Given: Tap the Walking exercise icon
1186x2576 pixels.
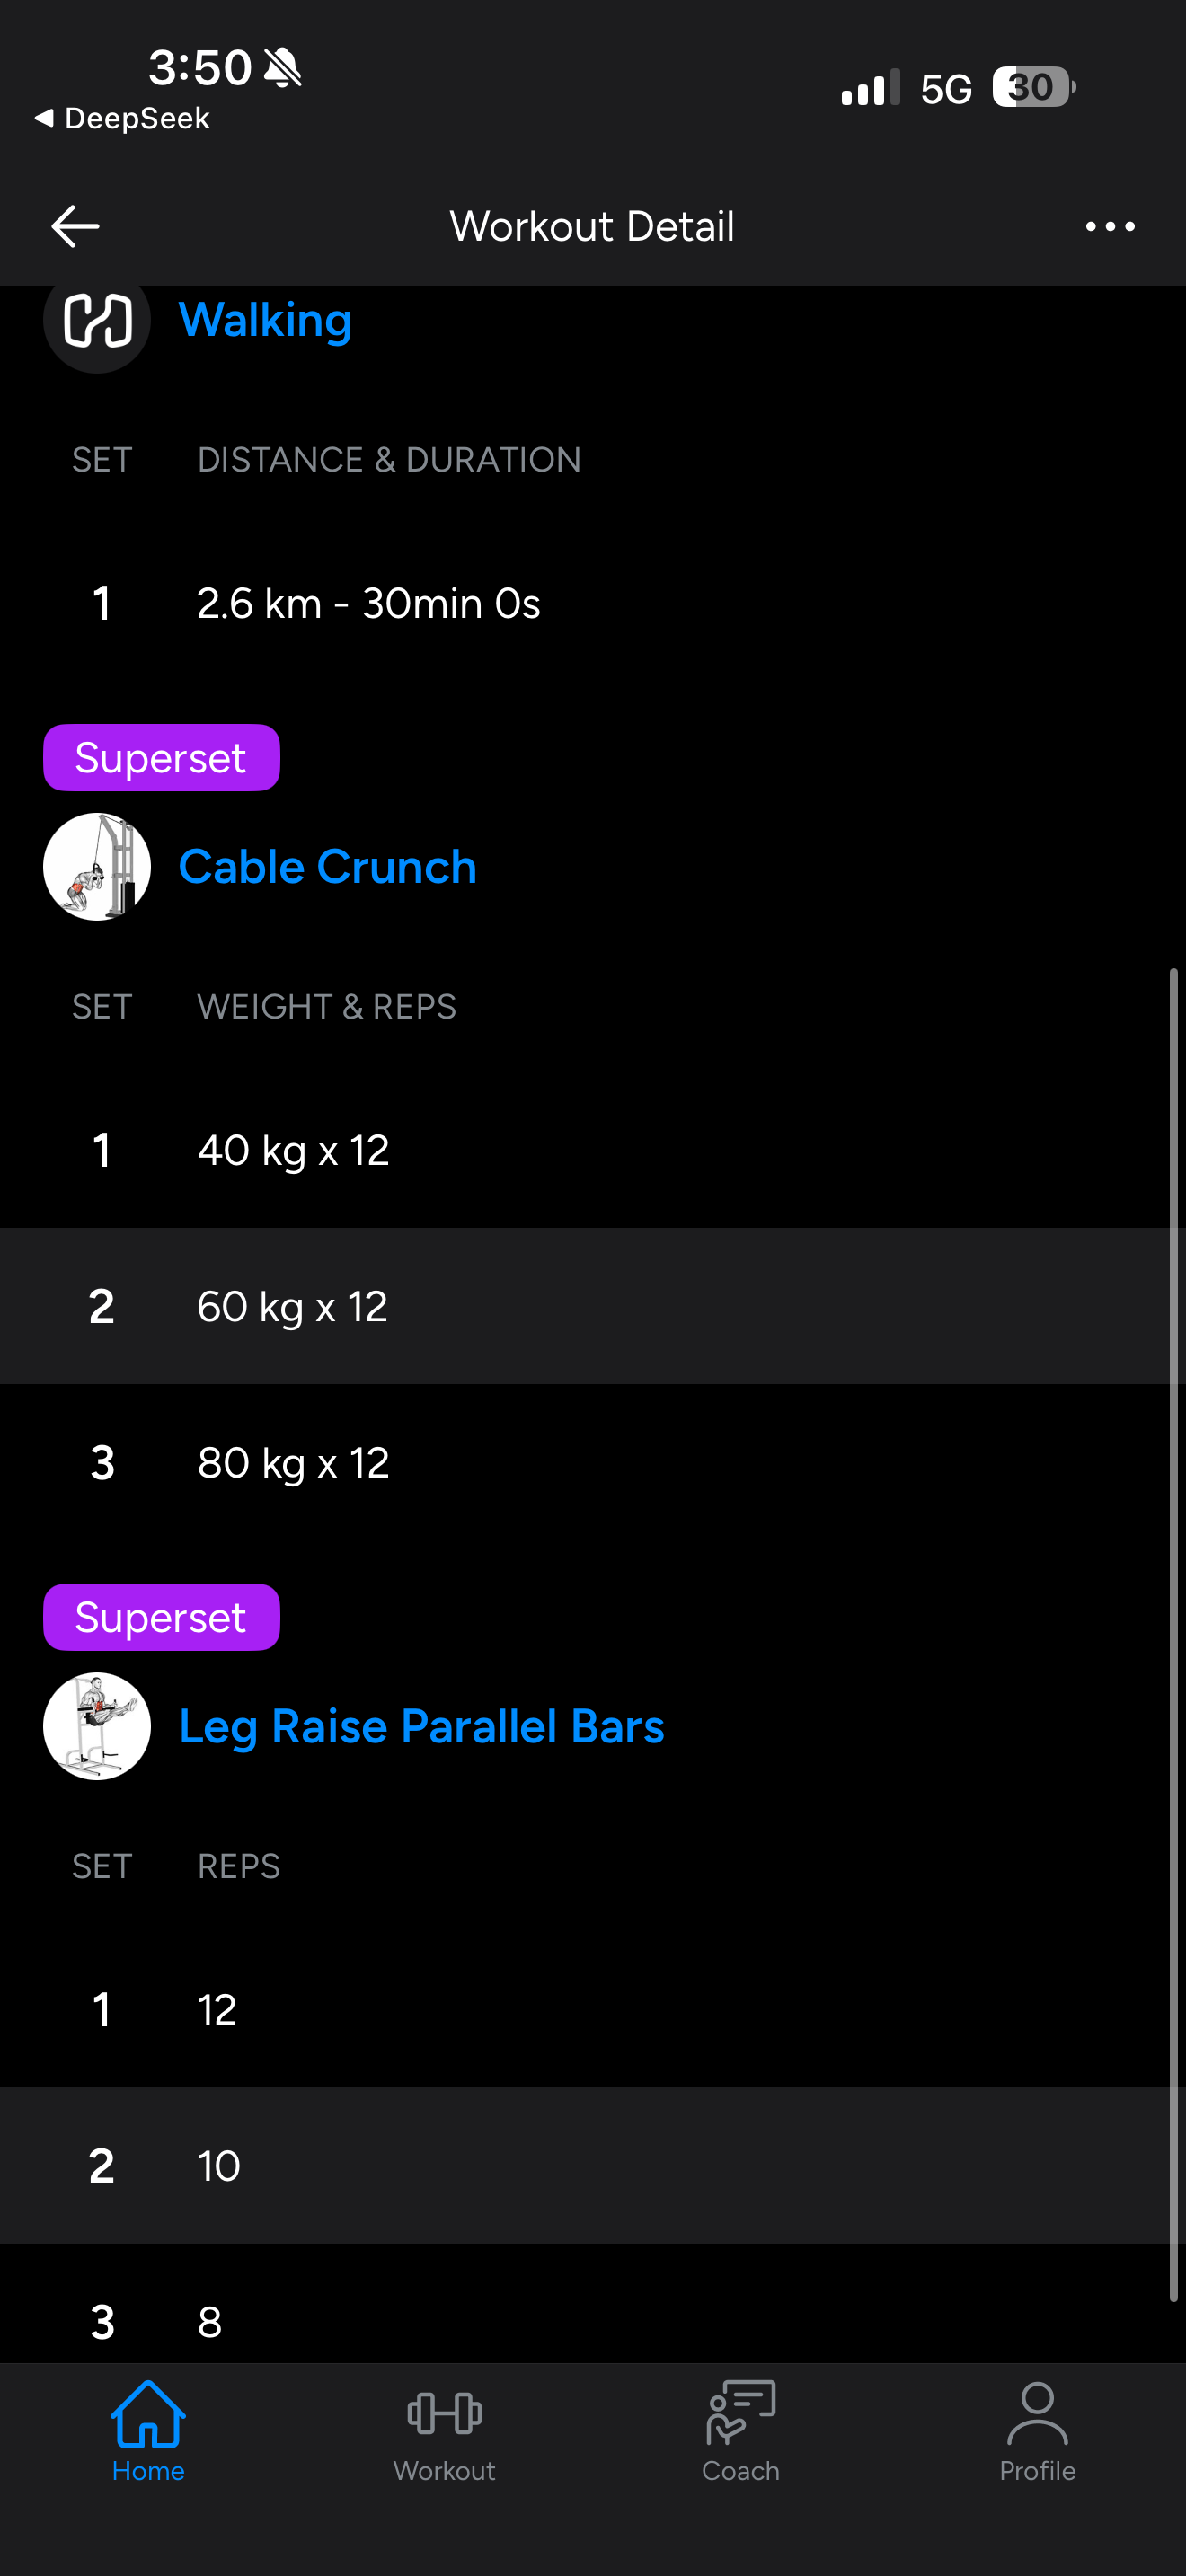Looking at the screenshot, I should (97, 322).
